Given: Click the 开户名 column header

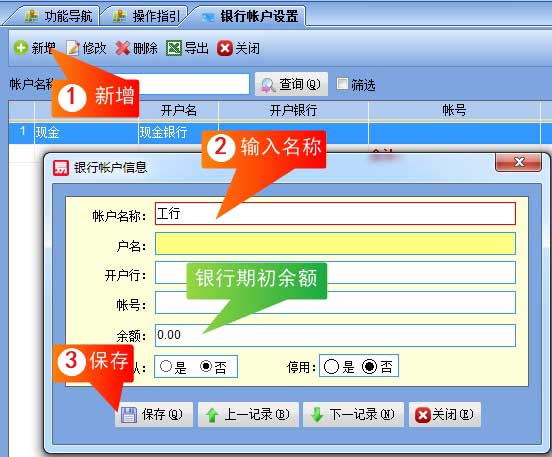Looking at the screenshot, I should [178, 111].
